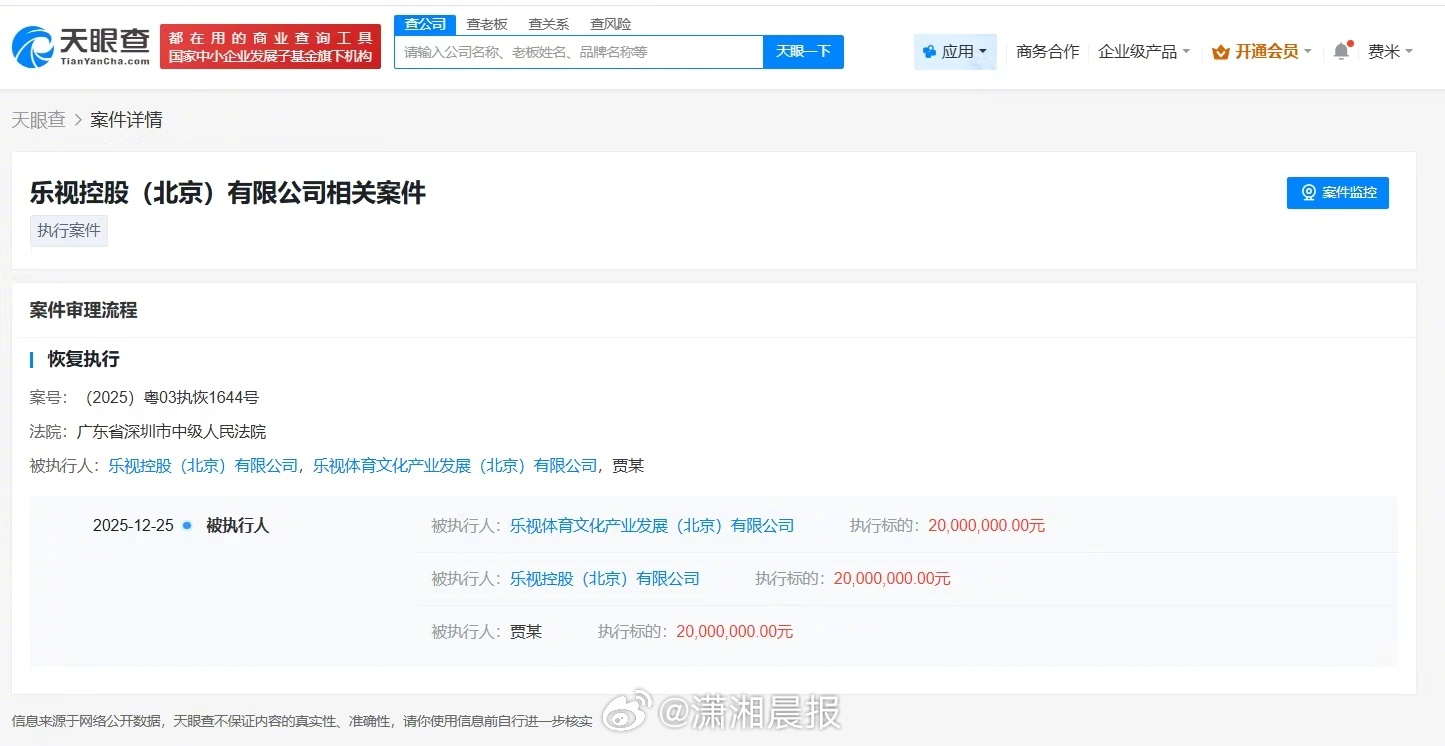Viewport: 1445px width, 746px height.
Task: Click the court name 广东省深圳市中级人民法院
Action: 171,432
